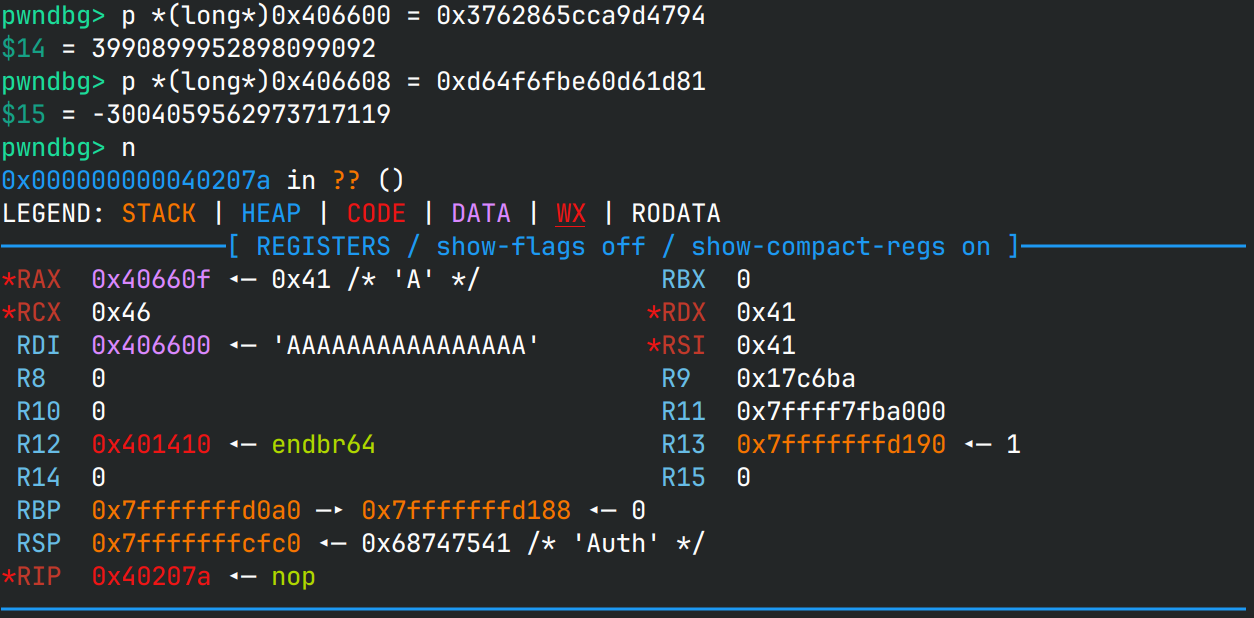This screenshot has width=1254, height=618.
Task: Select the RBP value 0x7fffffffd0a0
Action: click(x=196, y=510)
